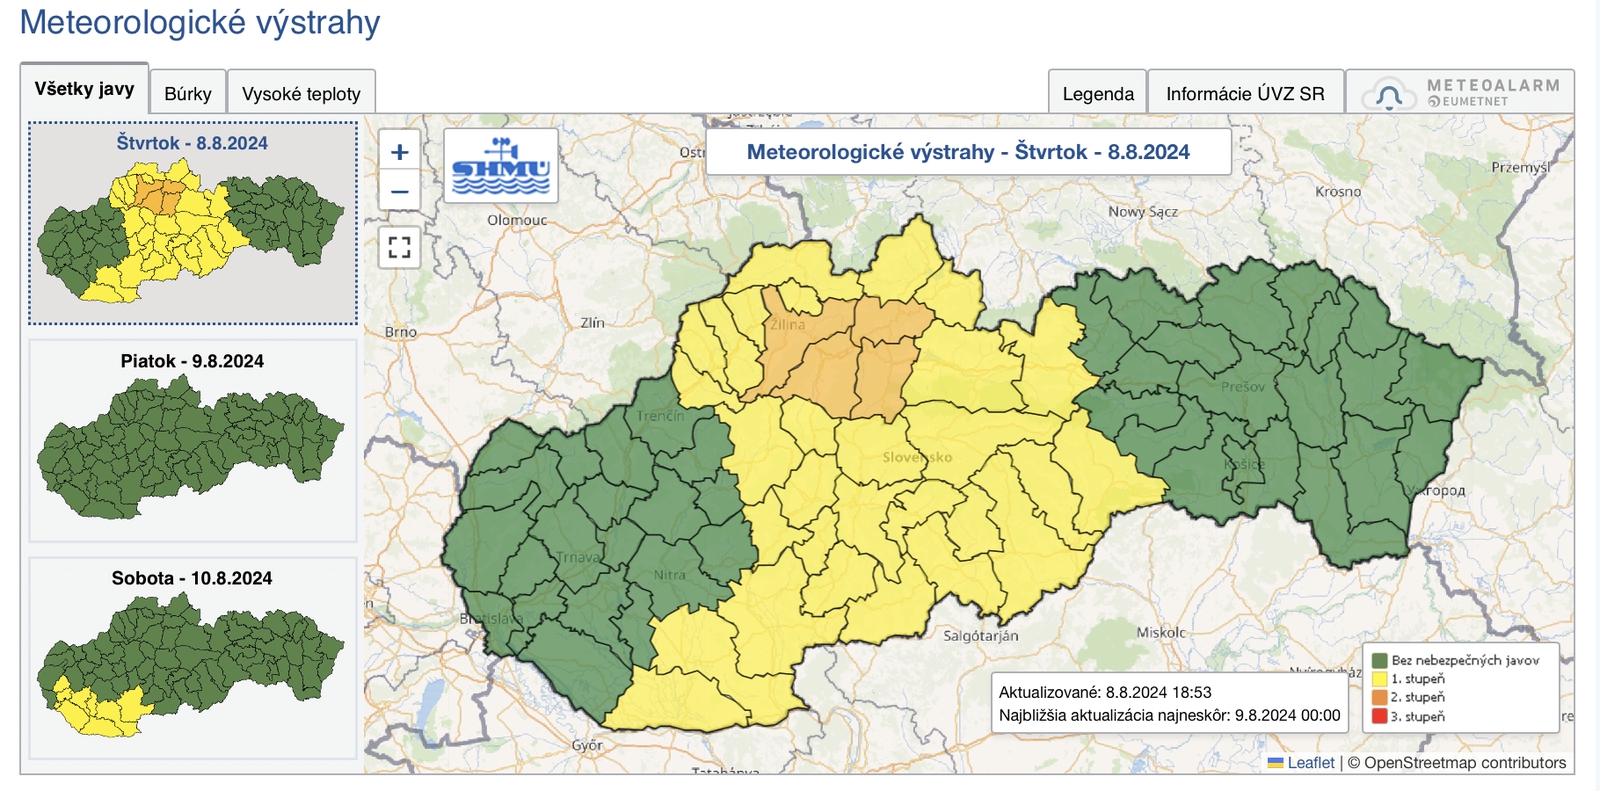Click the Salgótarján city label
1600x791 pixels.
(x=981, y=635)
